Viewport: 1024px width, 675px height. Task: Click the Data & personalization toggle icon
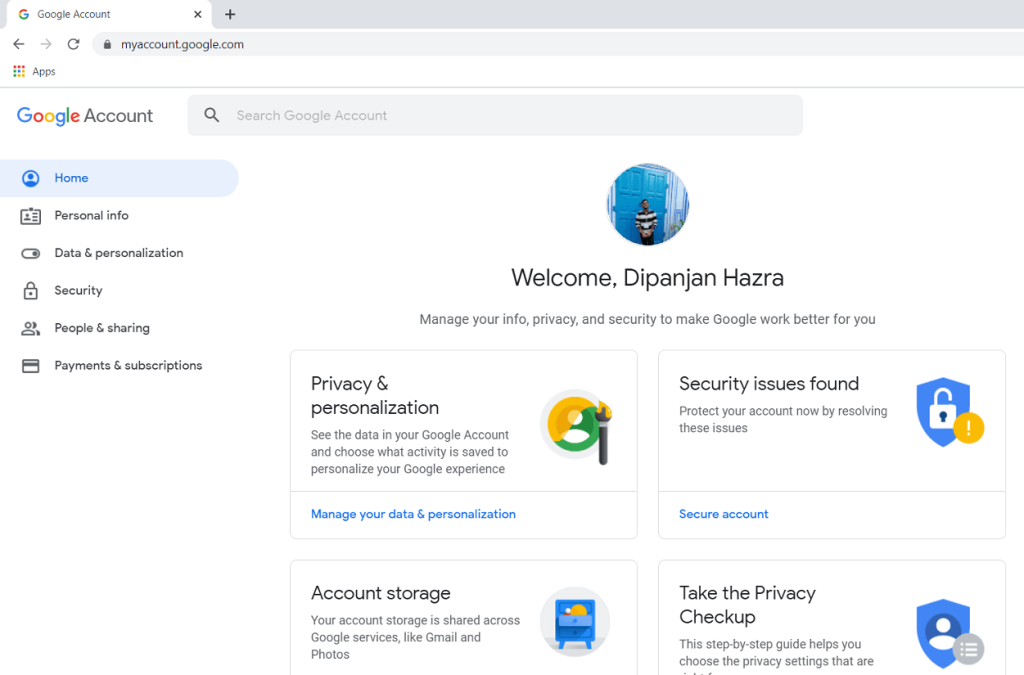coord(31,253)
